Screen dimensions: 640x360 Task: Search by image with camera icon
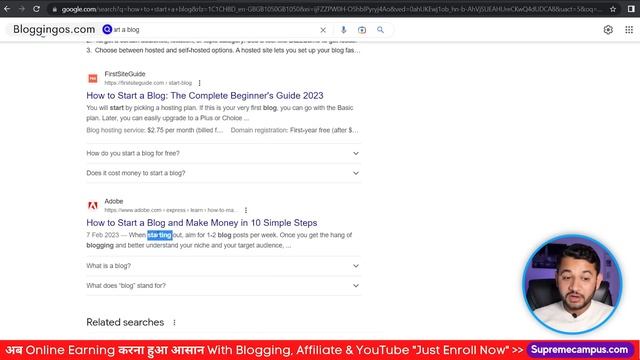point(362,30)
